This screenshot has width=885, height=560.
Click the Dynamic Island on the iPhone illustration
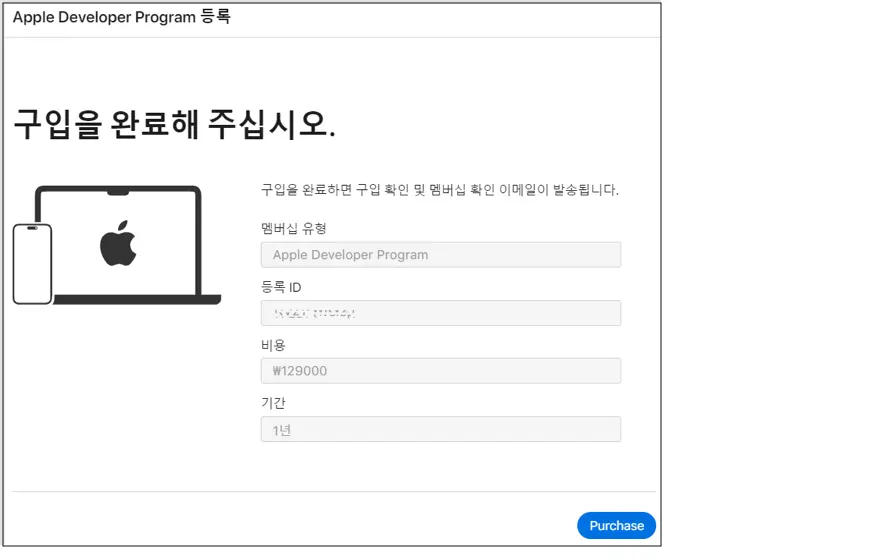click(32, 228)
